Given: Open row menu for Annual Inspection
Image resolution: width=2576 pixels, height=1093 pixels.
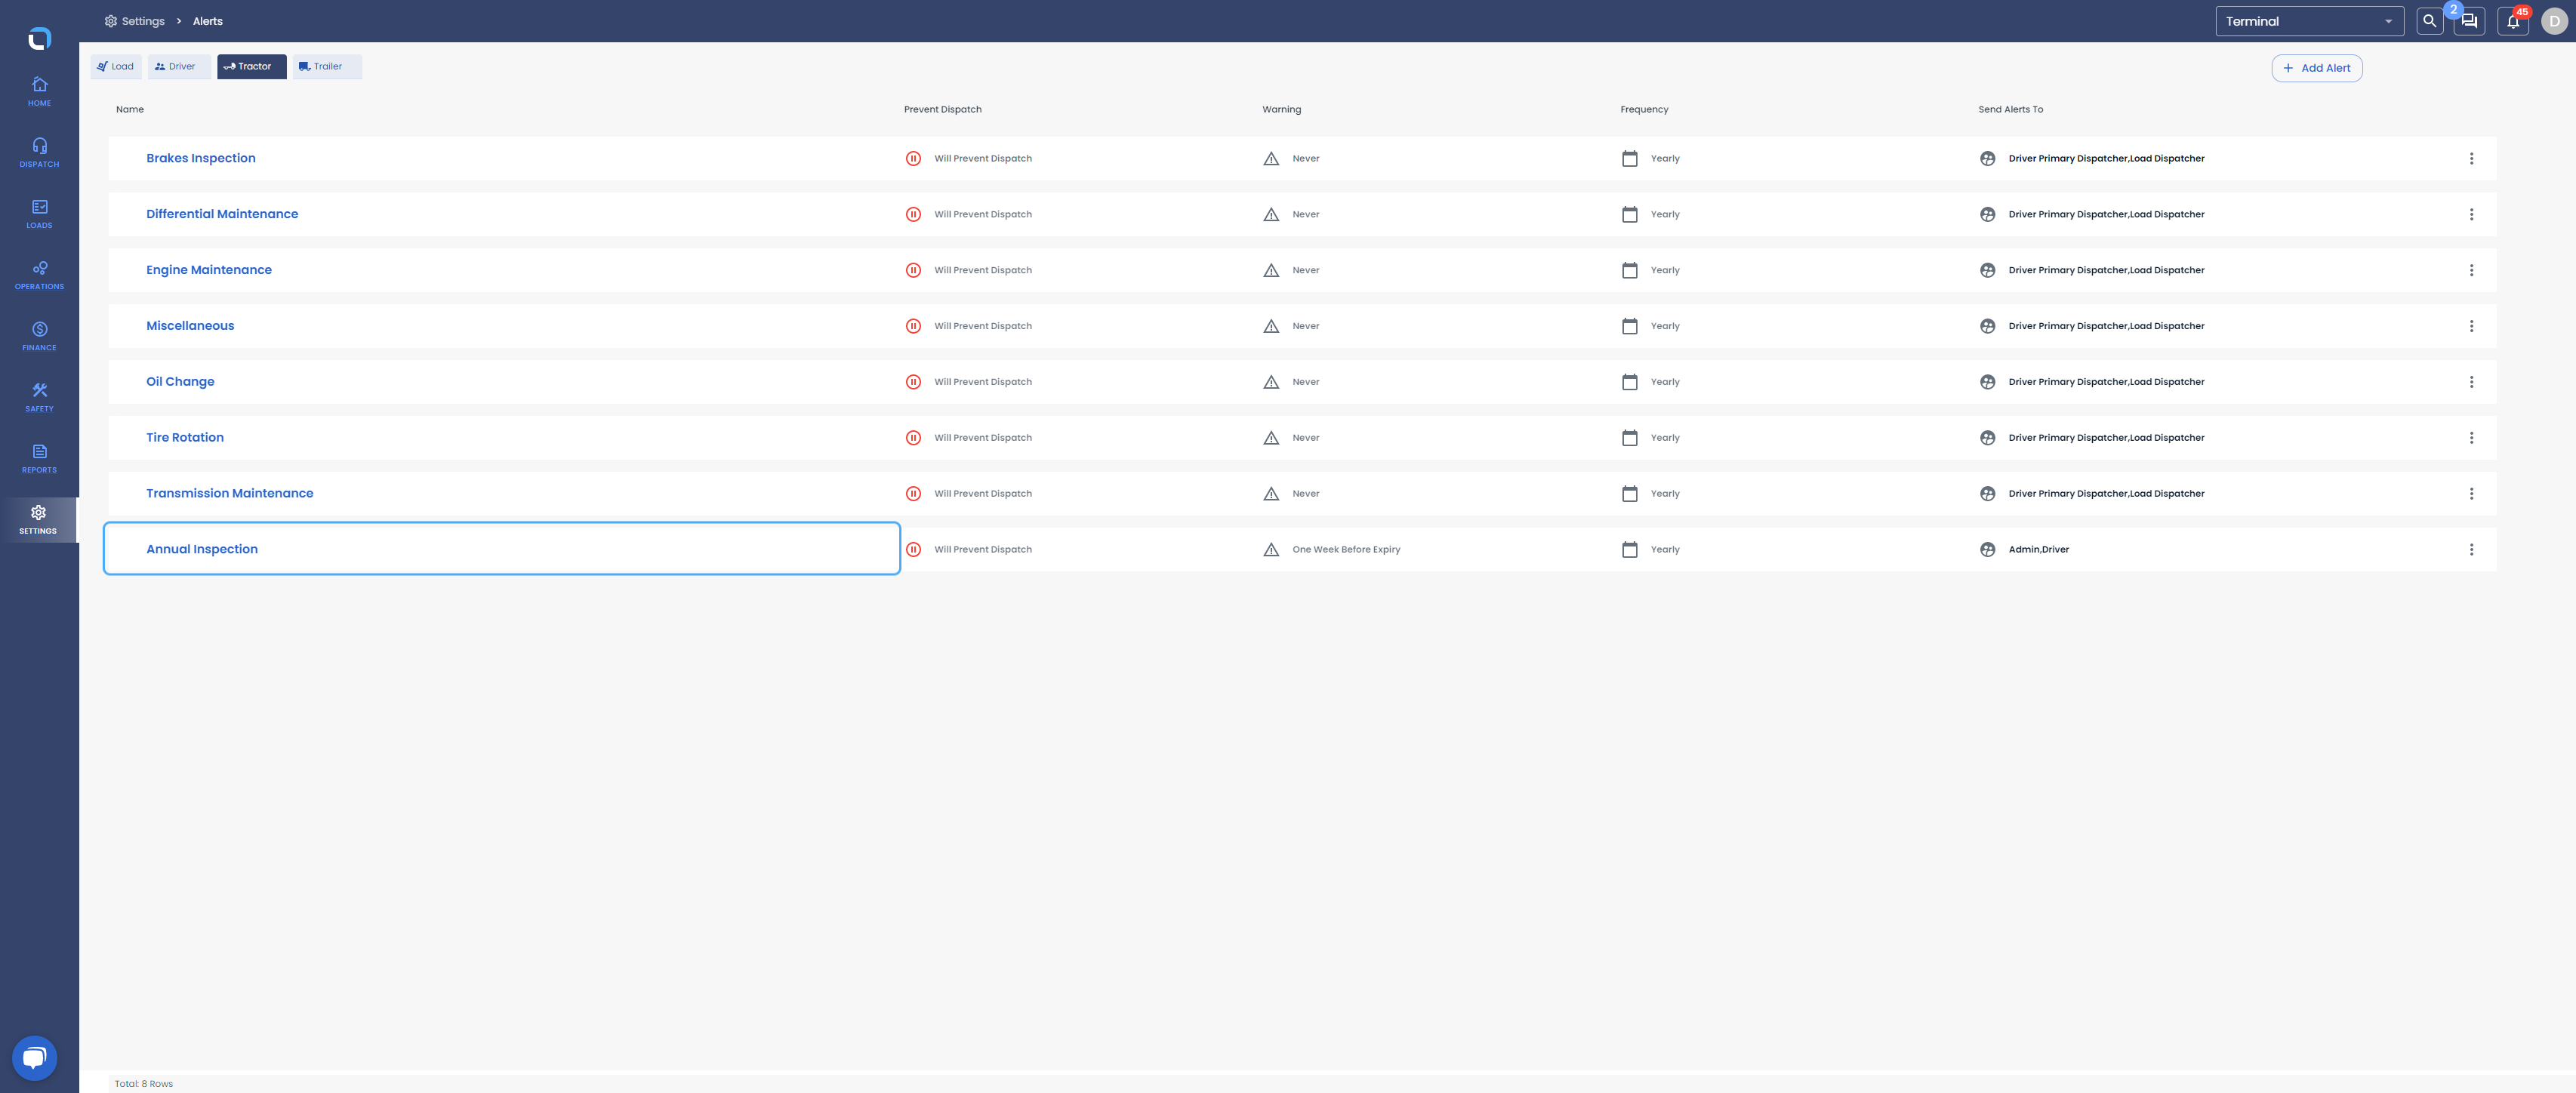Looking at the screenshot, I should pos(2471,549).
